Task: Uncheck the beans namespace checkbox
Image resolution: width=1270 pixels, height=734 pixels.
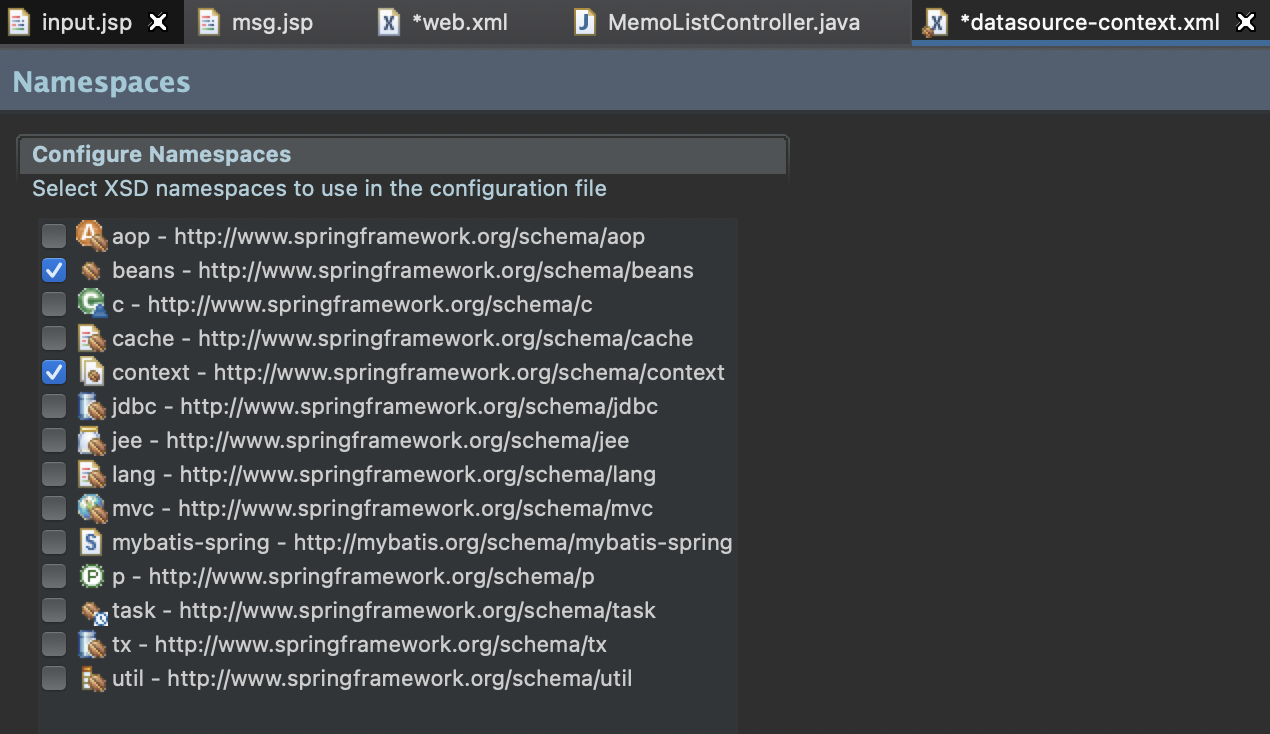Action: pyautogui.click(x=54, y=270)
